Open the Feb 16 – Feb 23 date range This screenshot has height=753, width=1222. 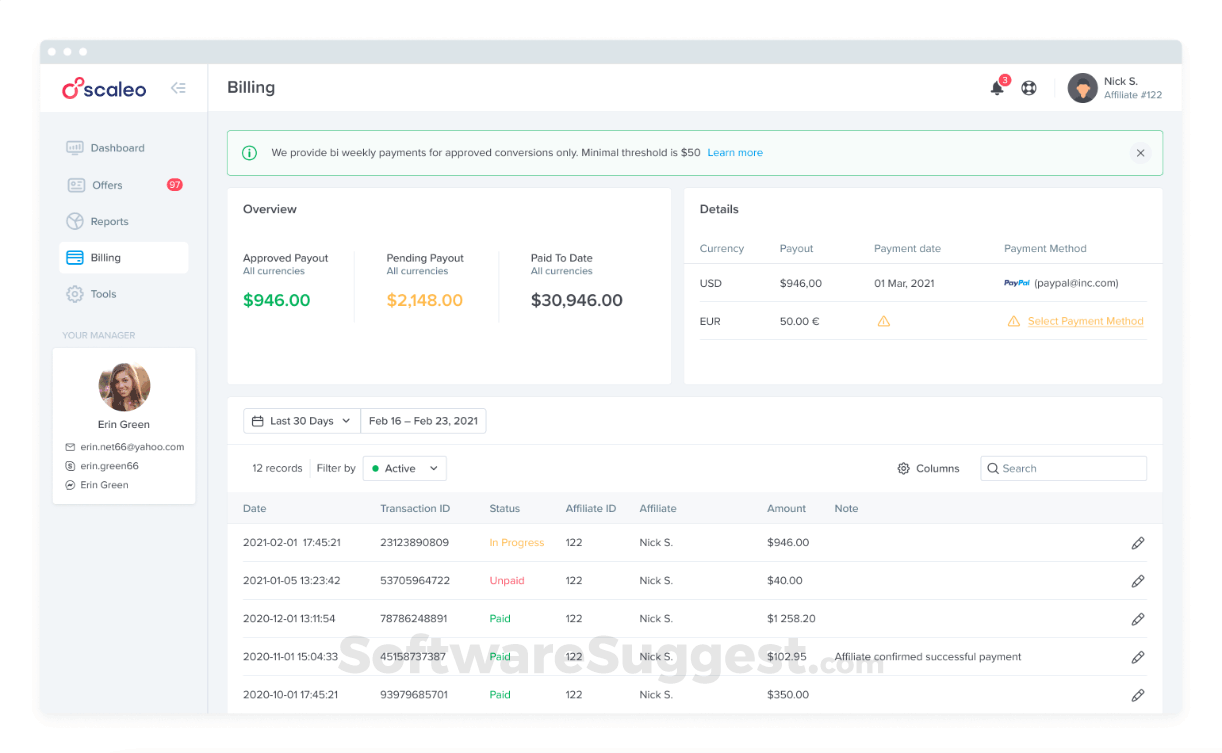tap(423, 421)
